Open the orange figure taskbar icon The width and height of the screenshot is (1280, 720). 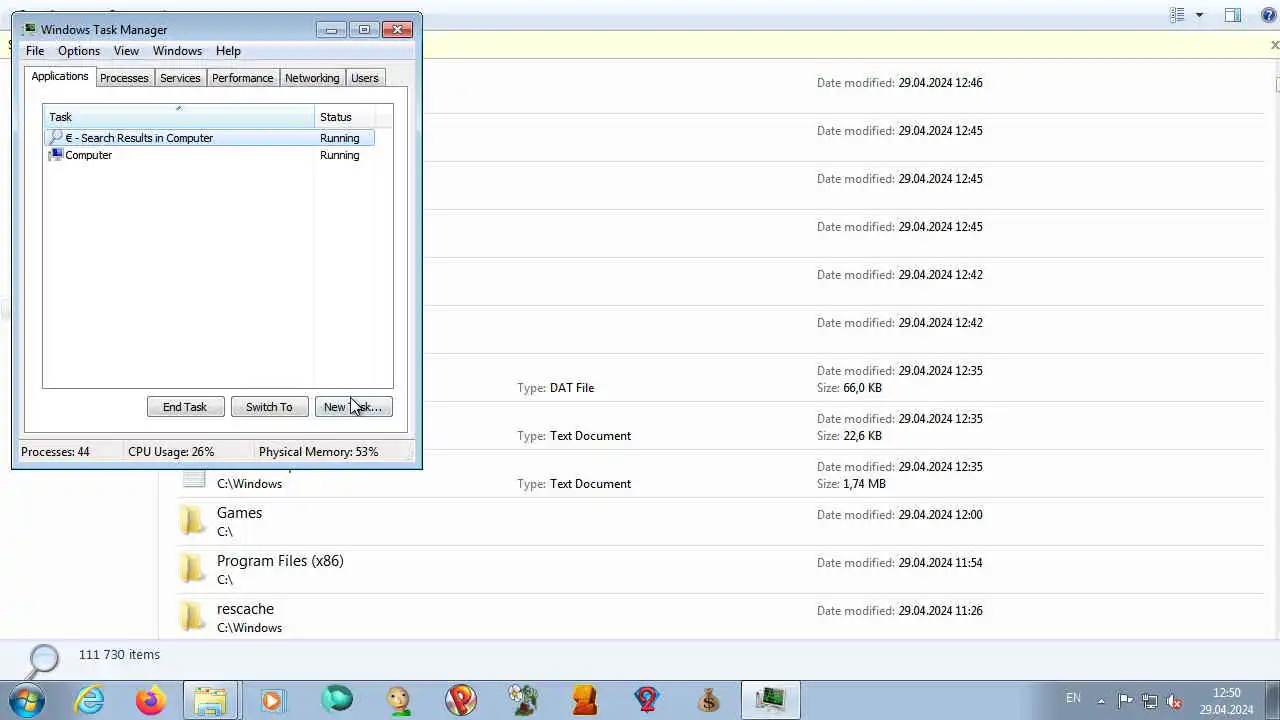[585, 700]
